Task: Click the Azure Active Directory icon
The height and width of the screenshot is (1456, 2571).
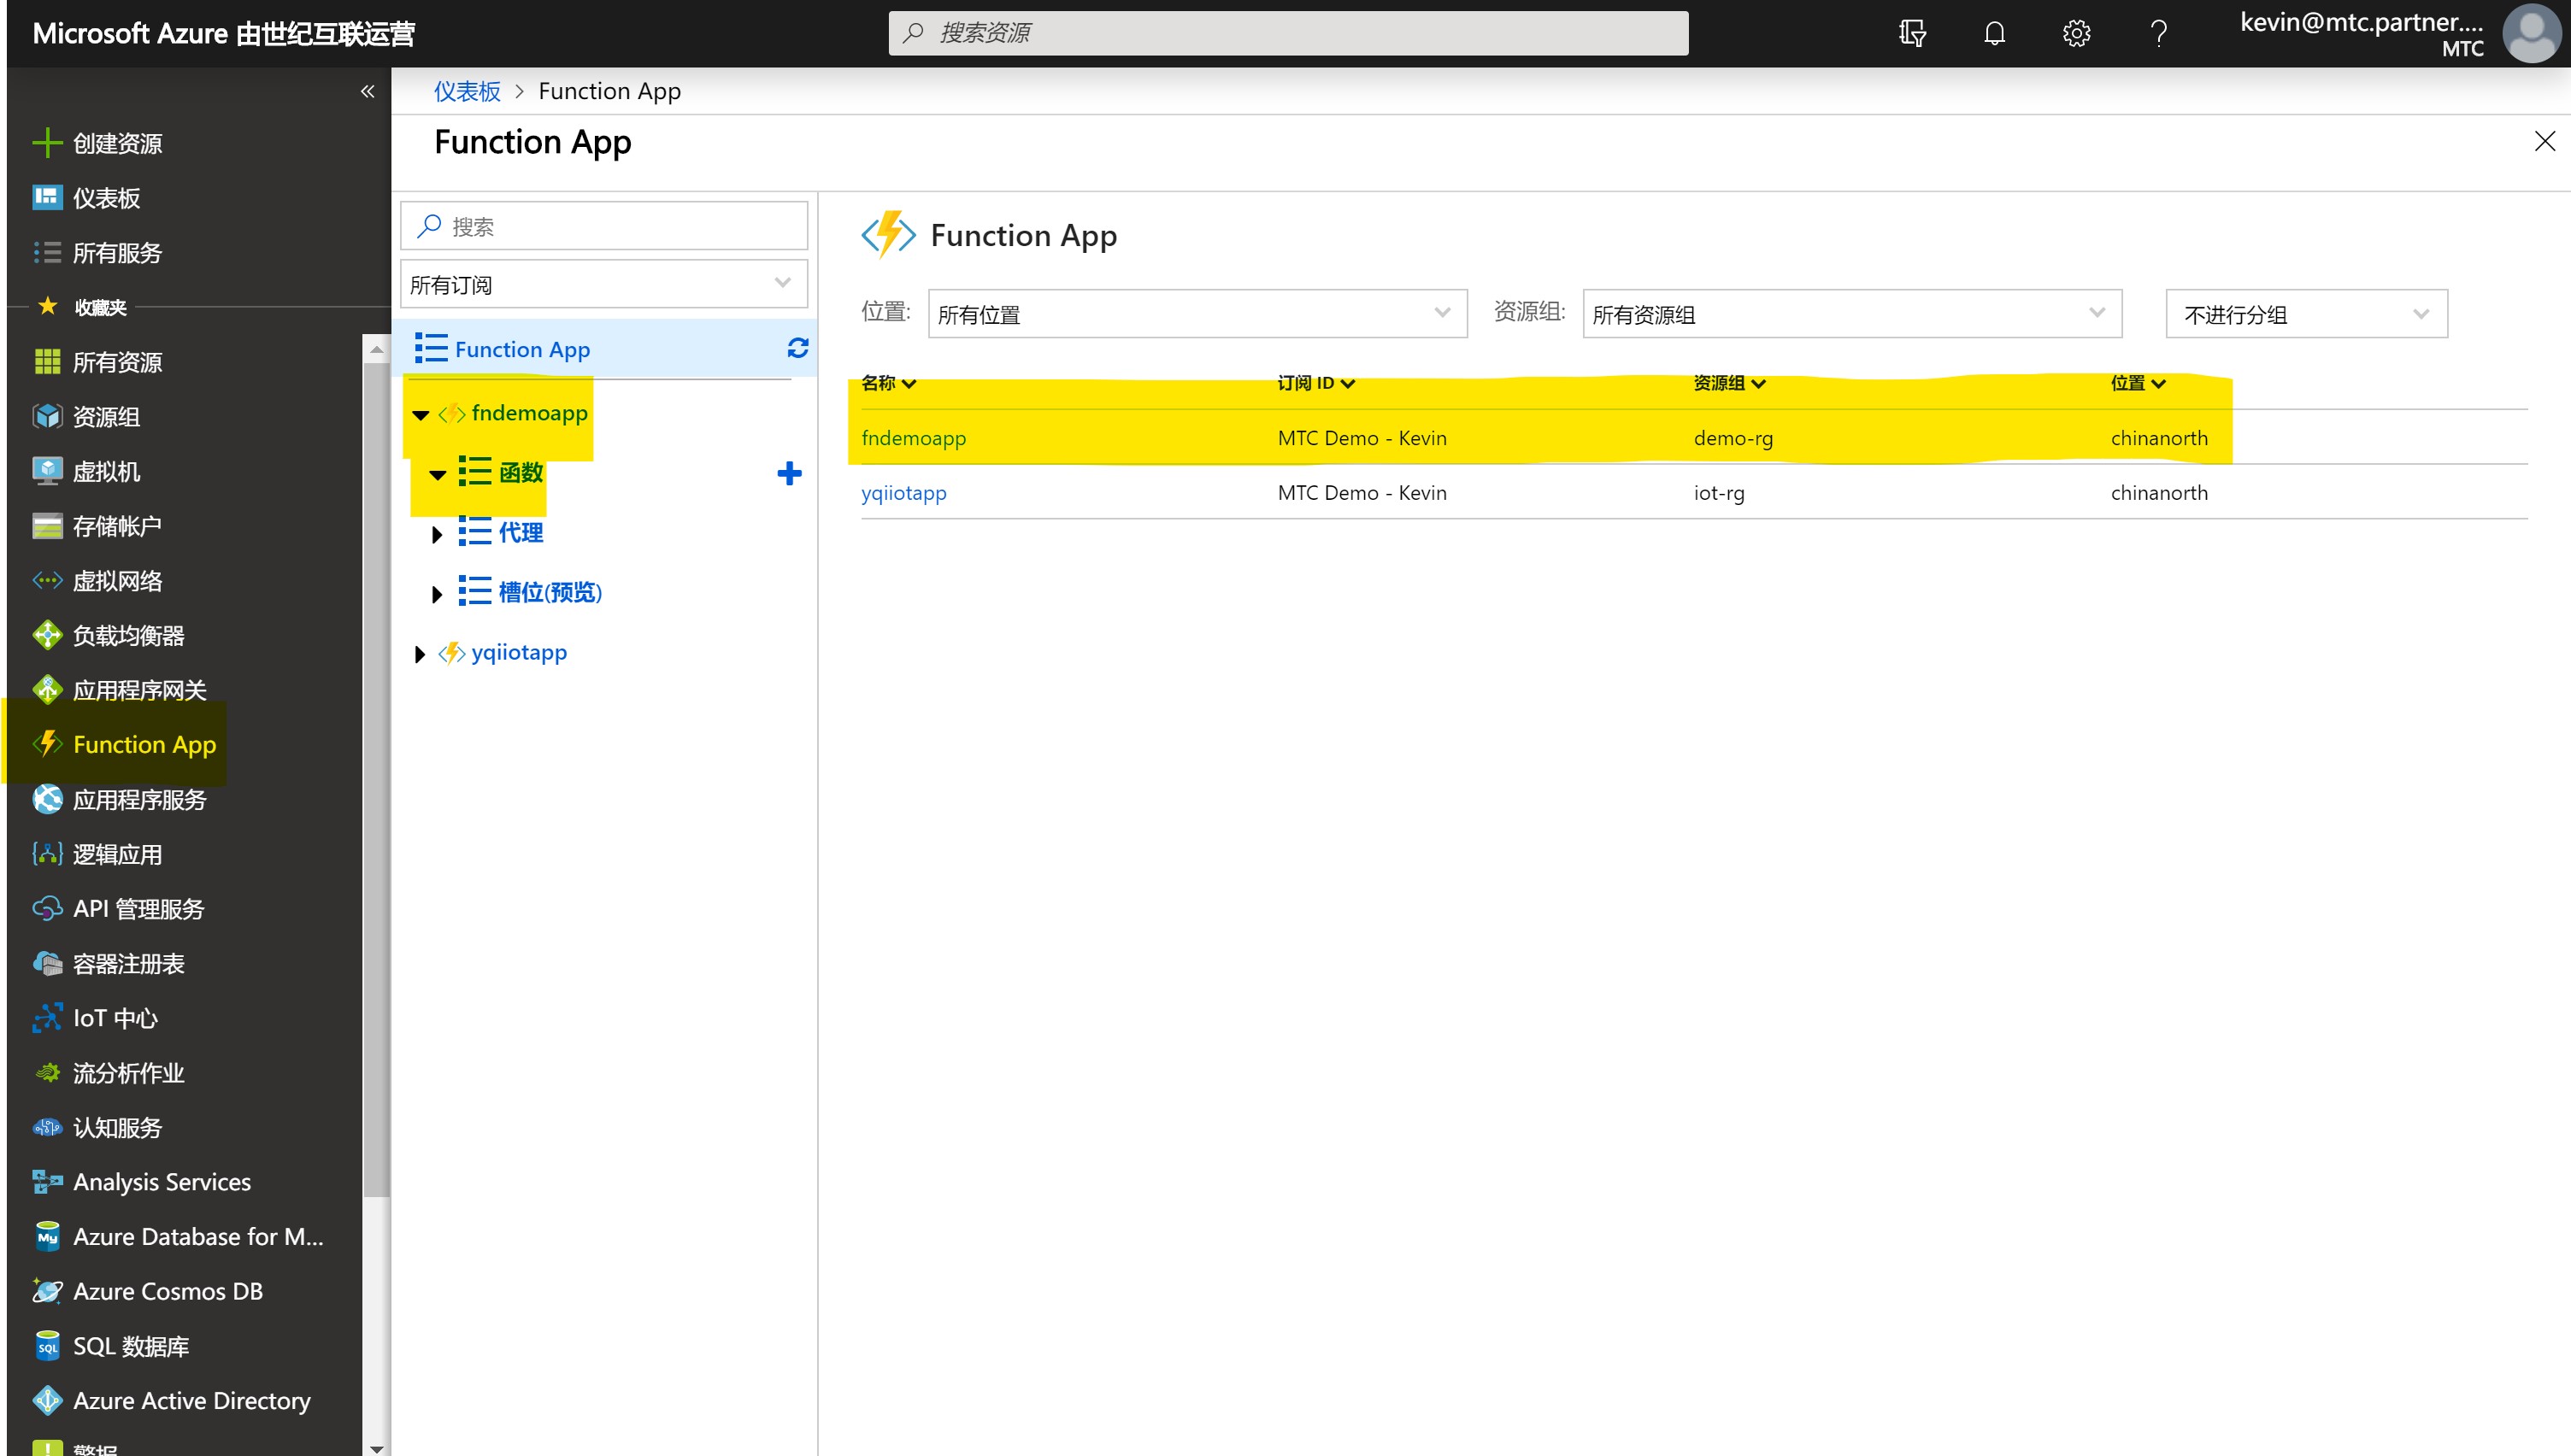Action: (47, 1400)
